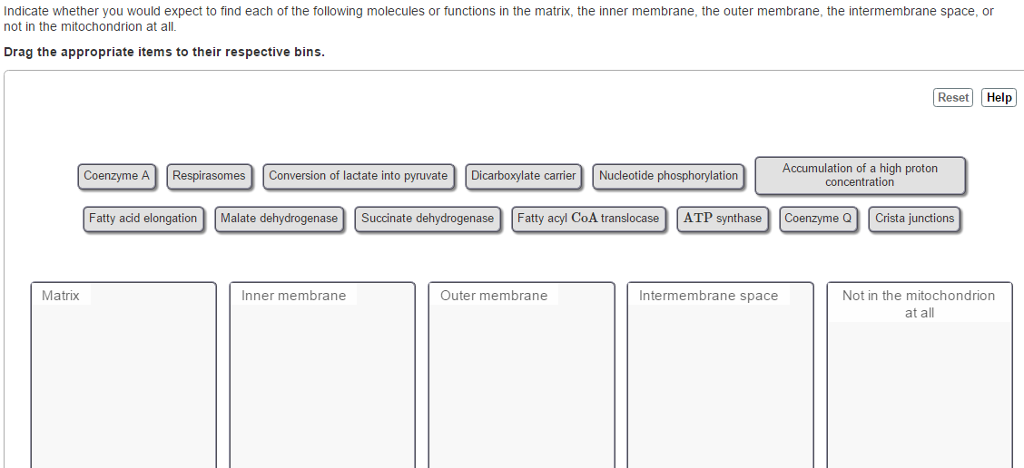
Task: Click the Malate dehydrogenase item
Action: pyautogui.click(x=279, y=219)
